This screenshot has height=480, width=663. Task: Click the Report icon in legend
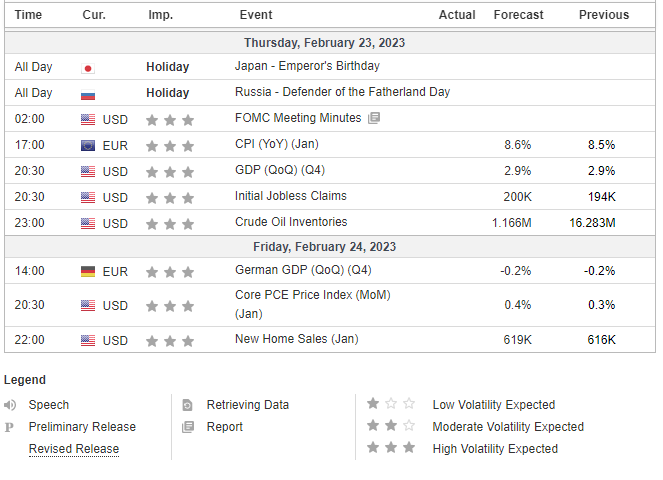(x=187, y=427)
